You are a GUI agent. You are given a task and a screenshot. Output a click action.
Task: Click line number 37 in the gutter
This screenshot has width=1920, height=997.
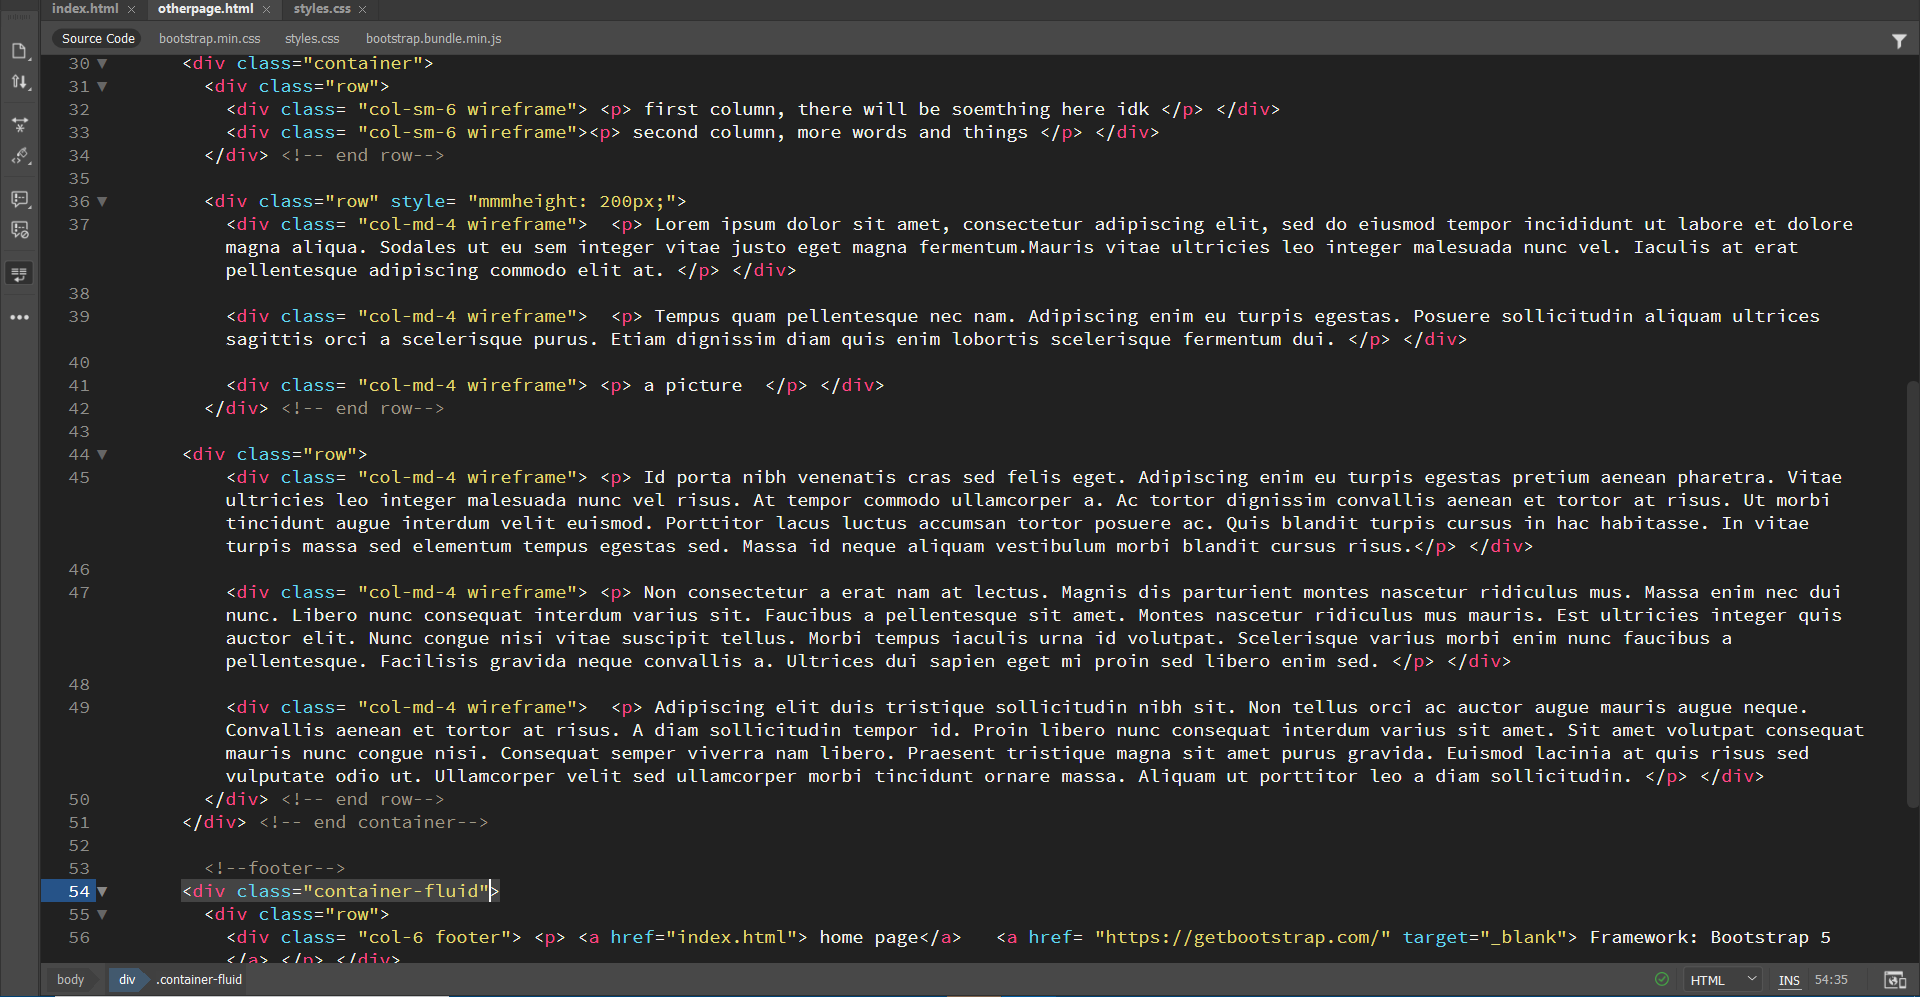pos(79,225)
